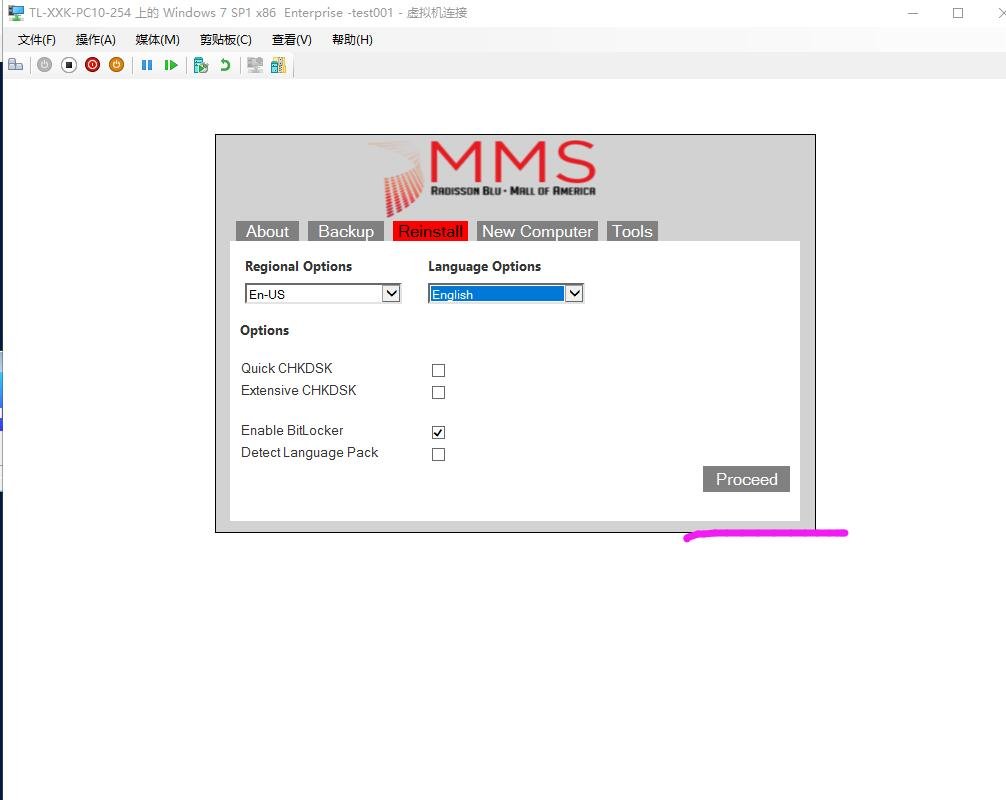The height and width of the screenshot is (800, 1006).
Task: Open the 查看(V) menu
Action: tap(291, 40)
